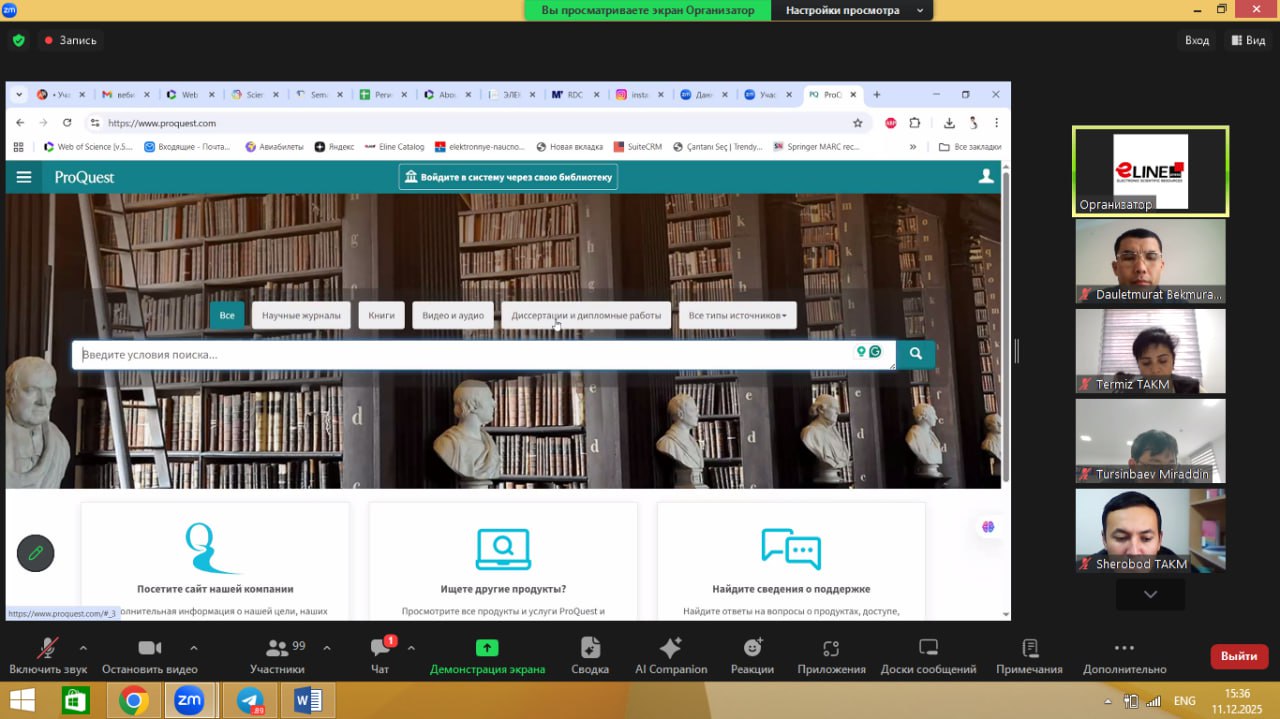
Task: Toggle camera with Остановить видео
Action: pos(149,648)
